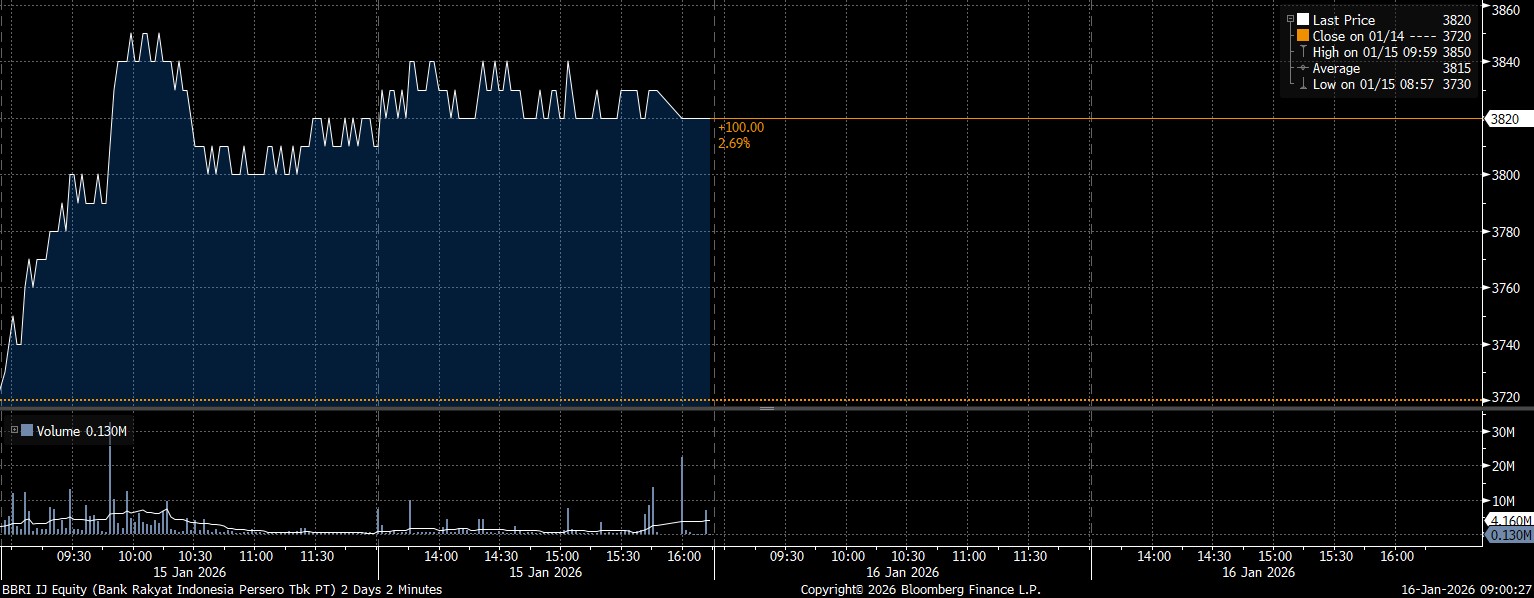
Task: Click the 3820 last price axis flag
Action: 1506,119
